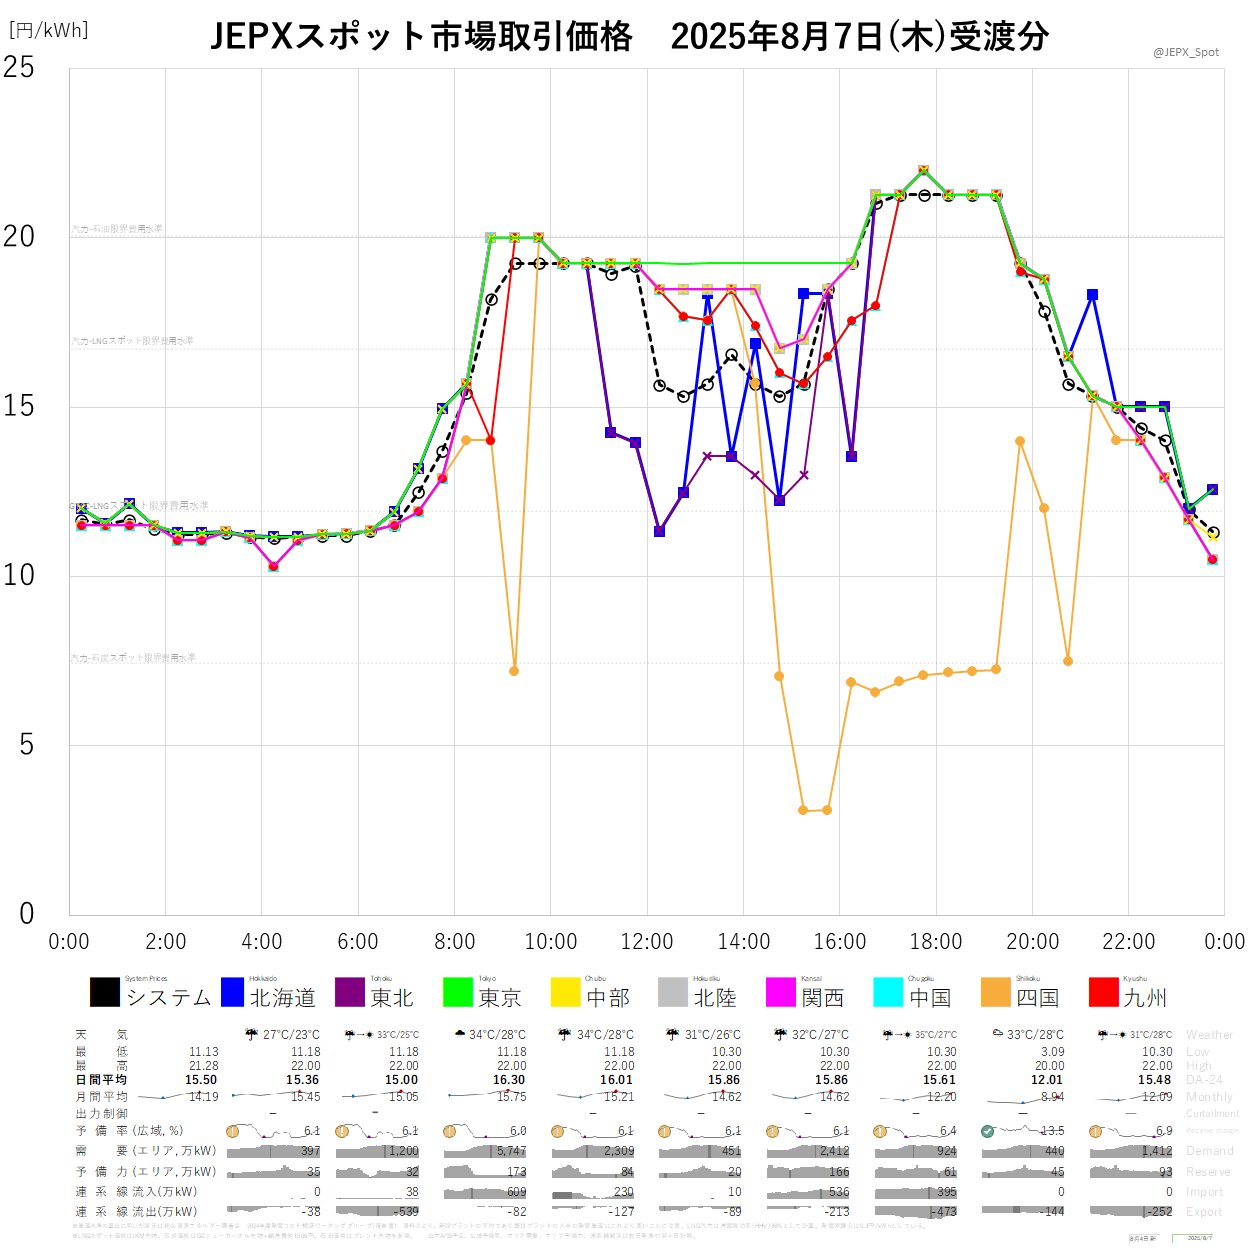The width and height of the screenshot is (1259, 1252).
Task: Click the chart title JEPXスポット市場取引価格
Action: (x=421, y=37)
